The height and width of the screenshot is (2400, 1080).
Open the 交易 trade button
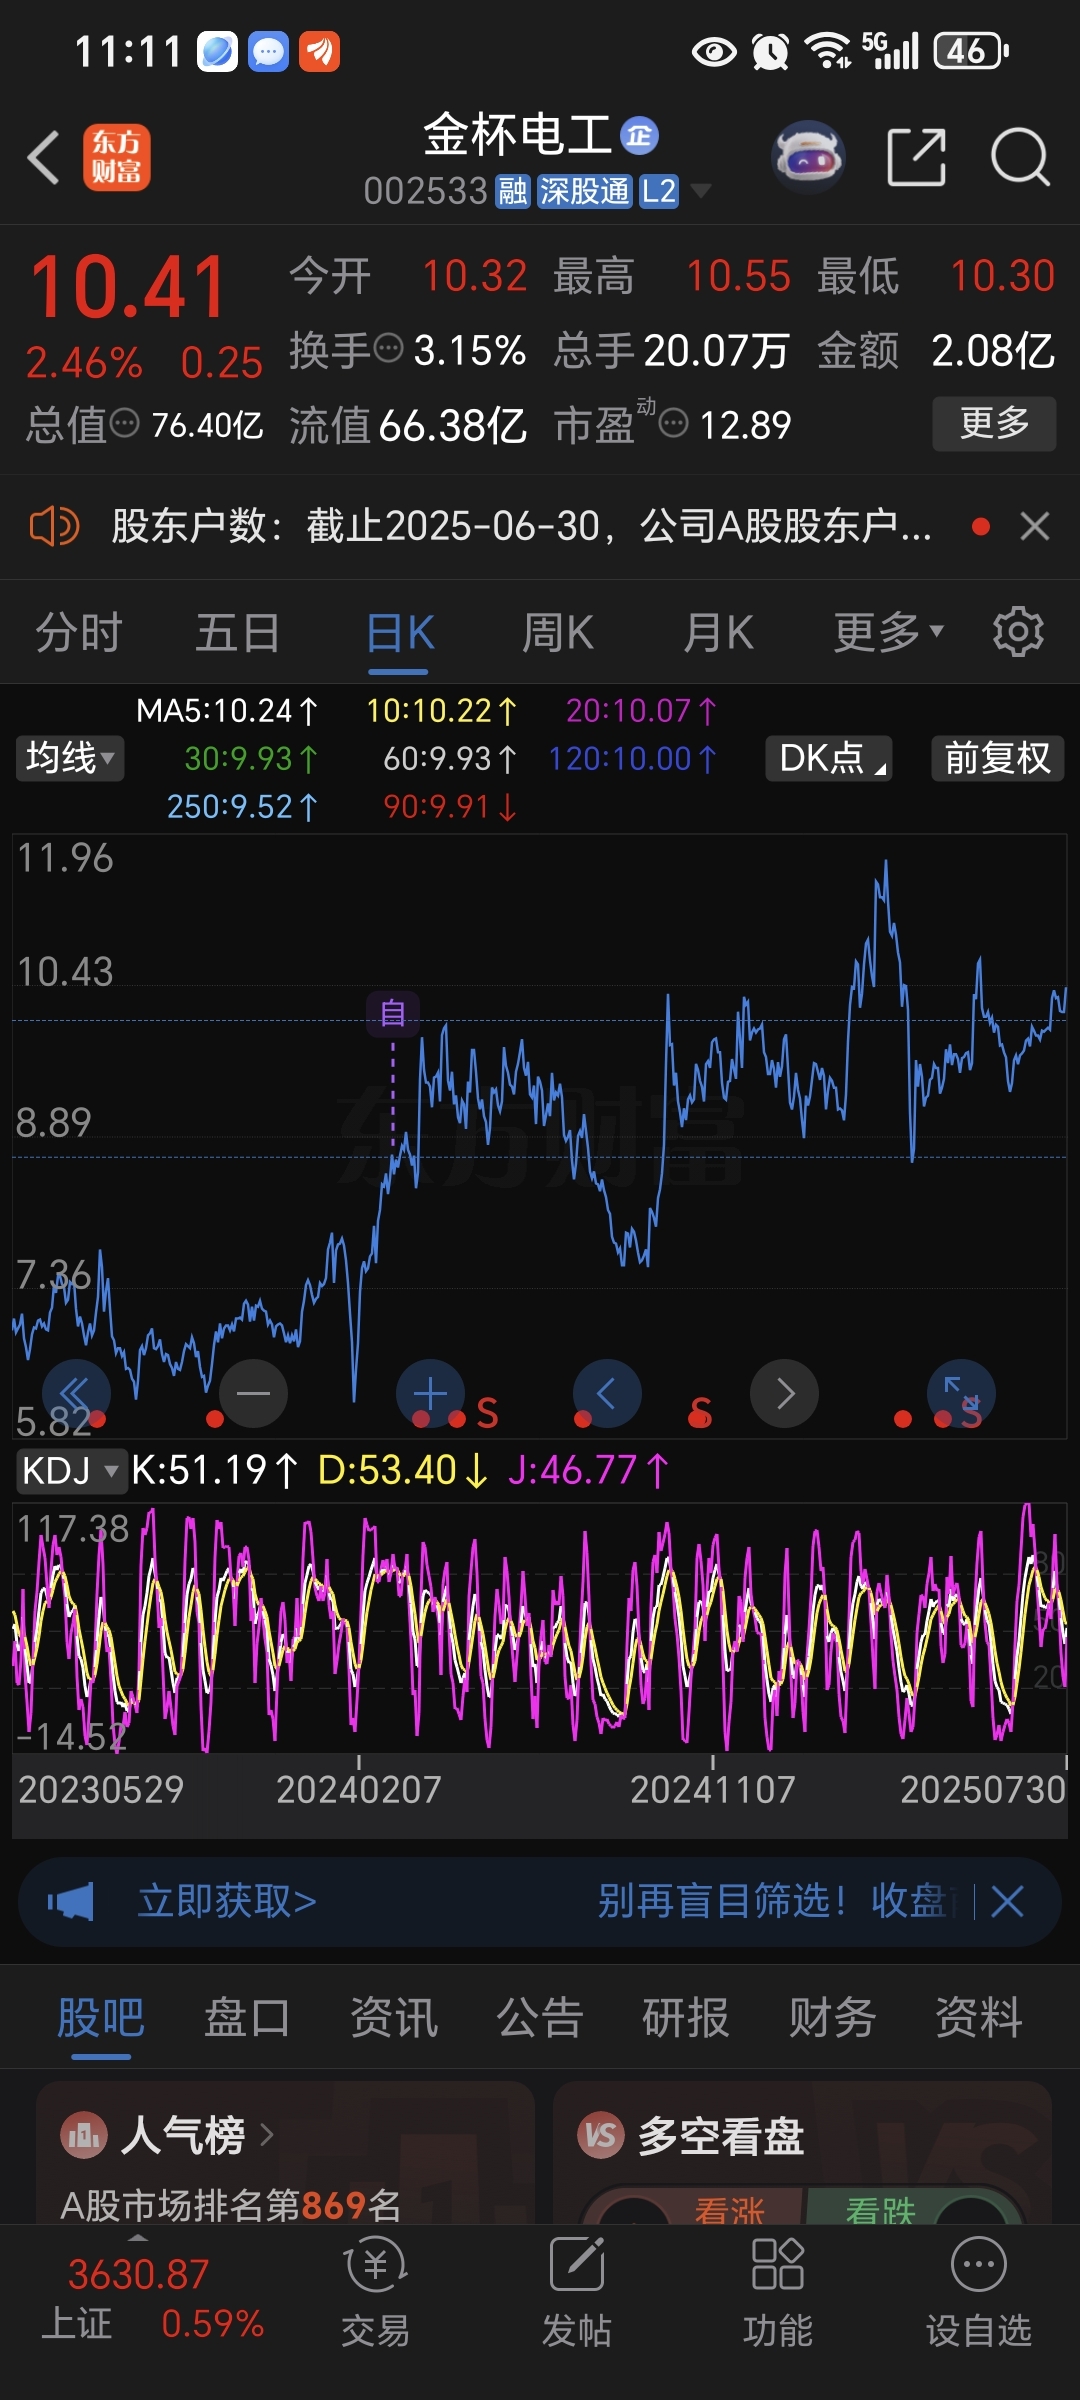tap(376, 2293)
